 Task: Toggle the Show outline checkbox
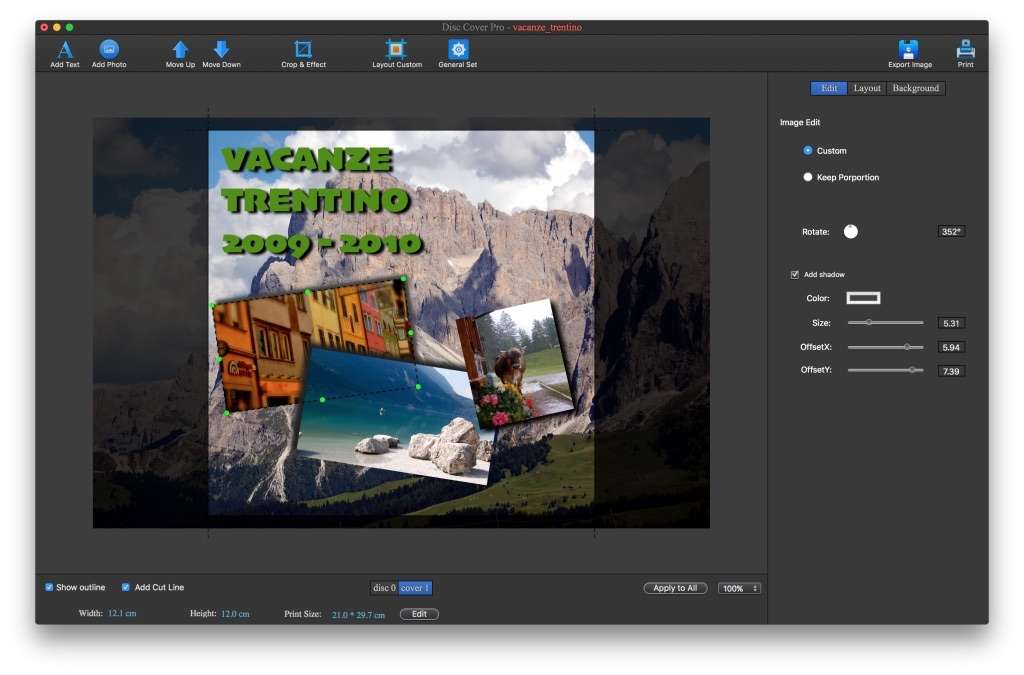(x=50, y=587)
